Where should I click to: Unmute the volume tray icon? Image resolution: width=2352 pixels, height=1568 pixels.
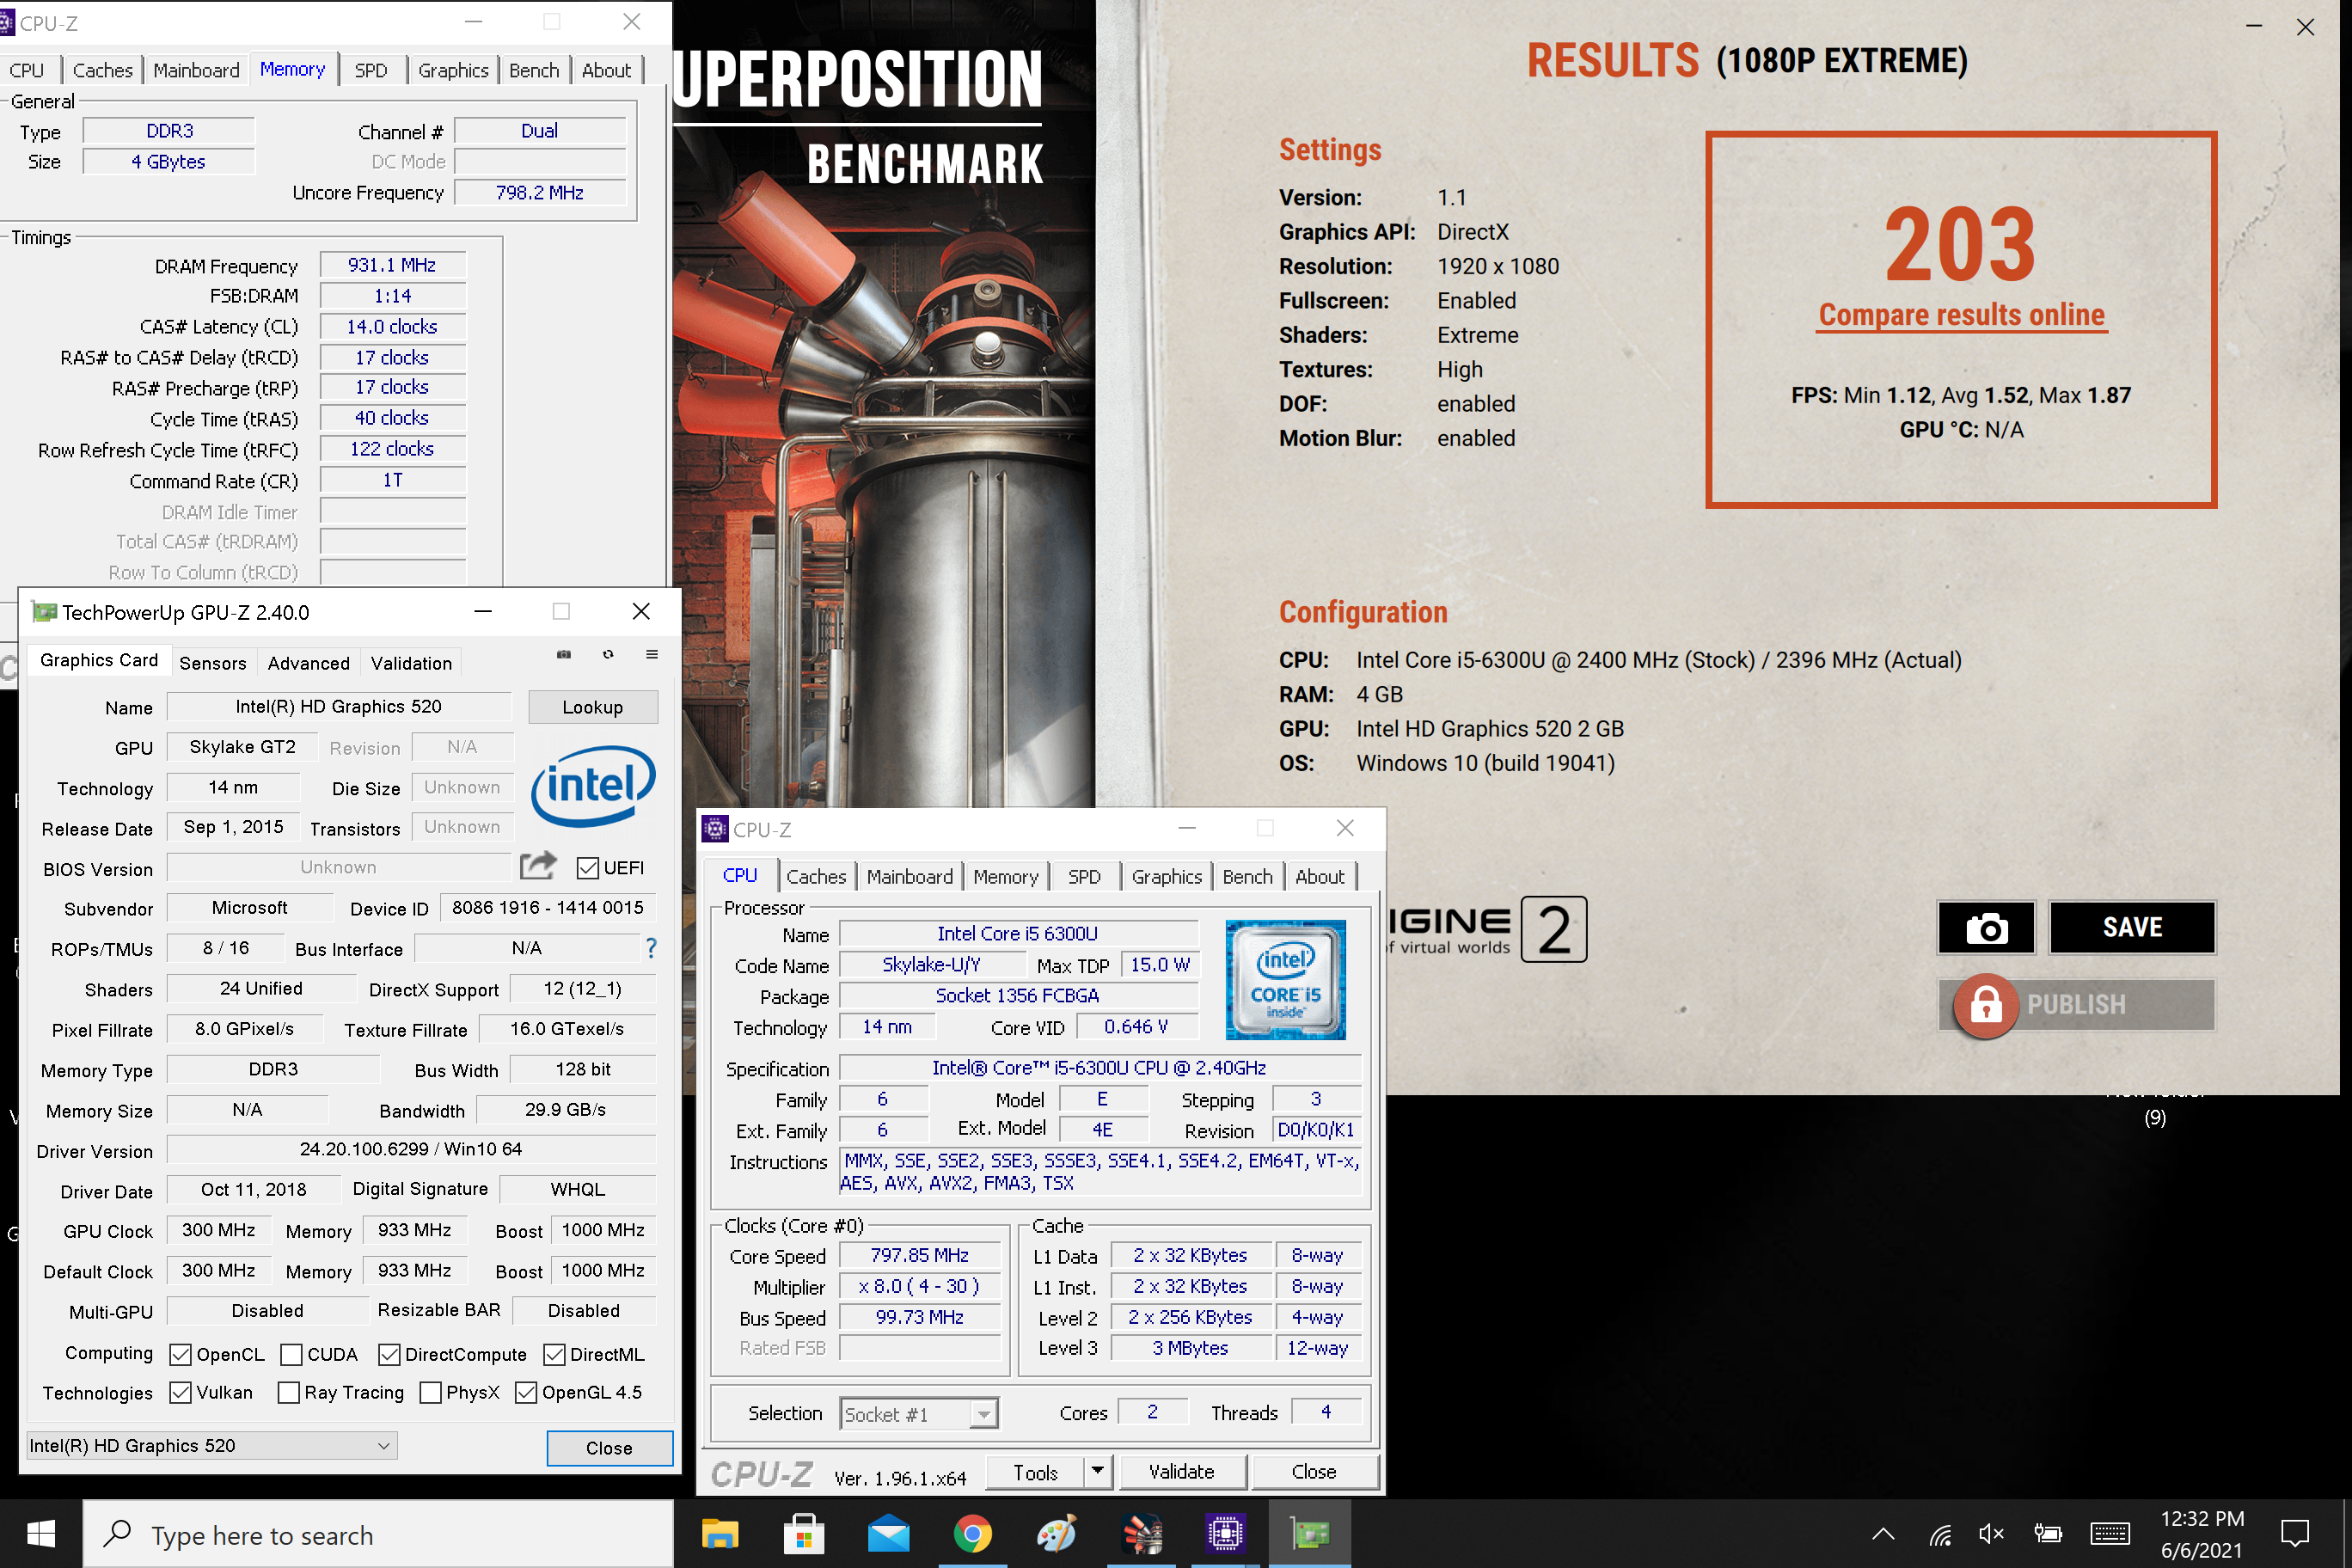click(x=1992, y=1534)
